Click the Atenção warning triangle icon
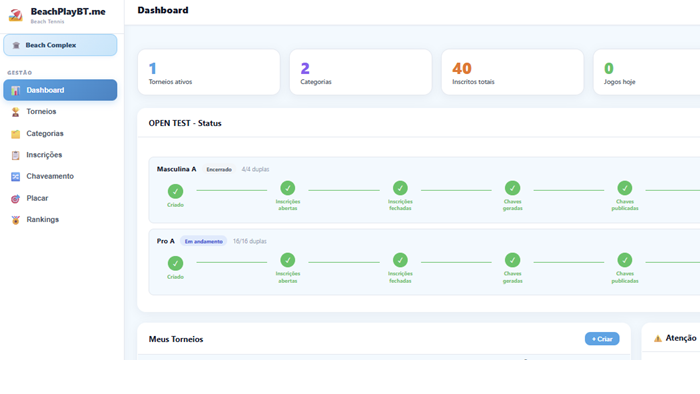 pos(658,339)
